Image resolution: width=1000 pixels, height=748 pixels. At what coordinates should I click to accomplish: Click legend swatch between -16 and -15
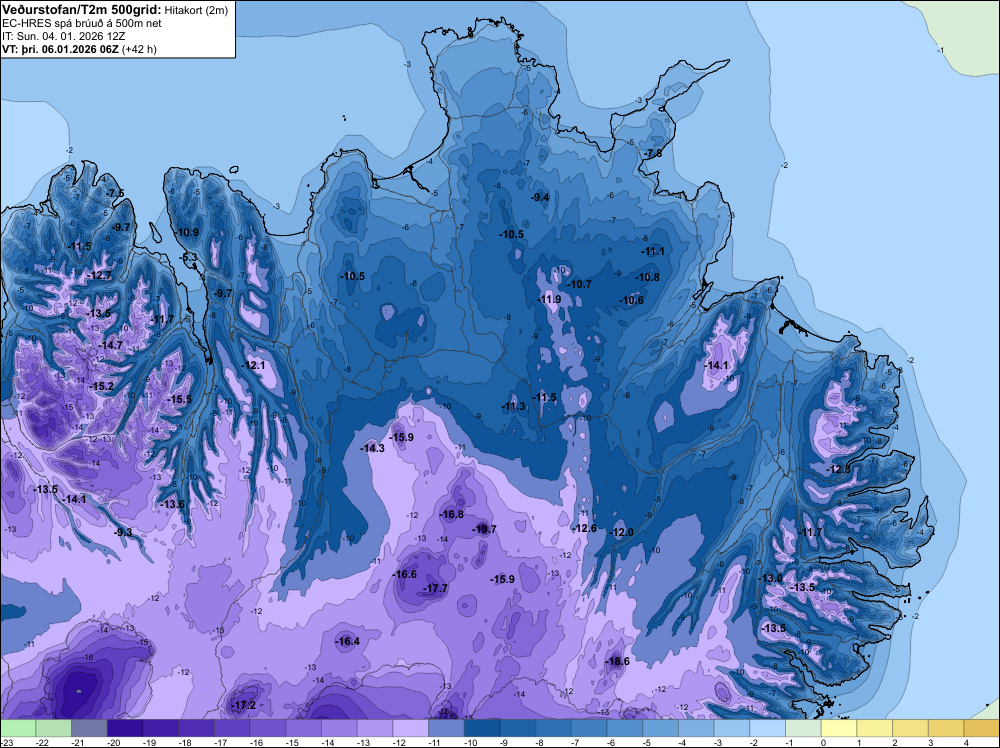coord(268,728)
